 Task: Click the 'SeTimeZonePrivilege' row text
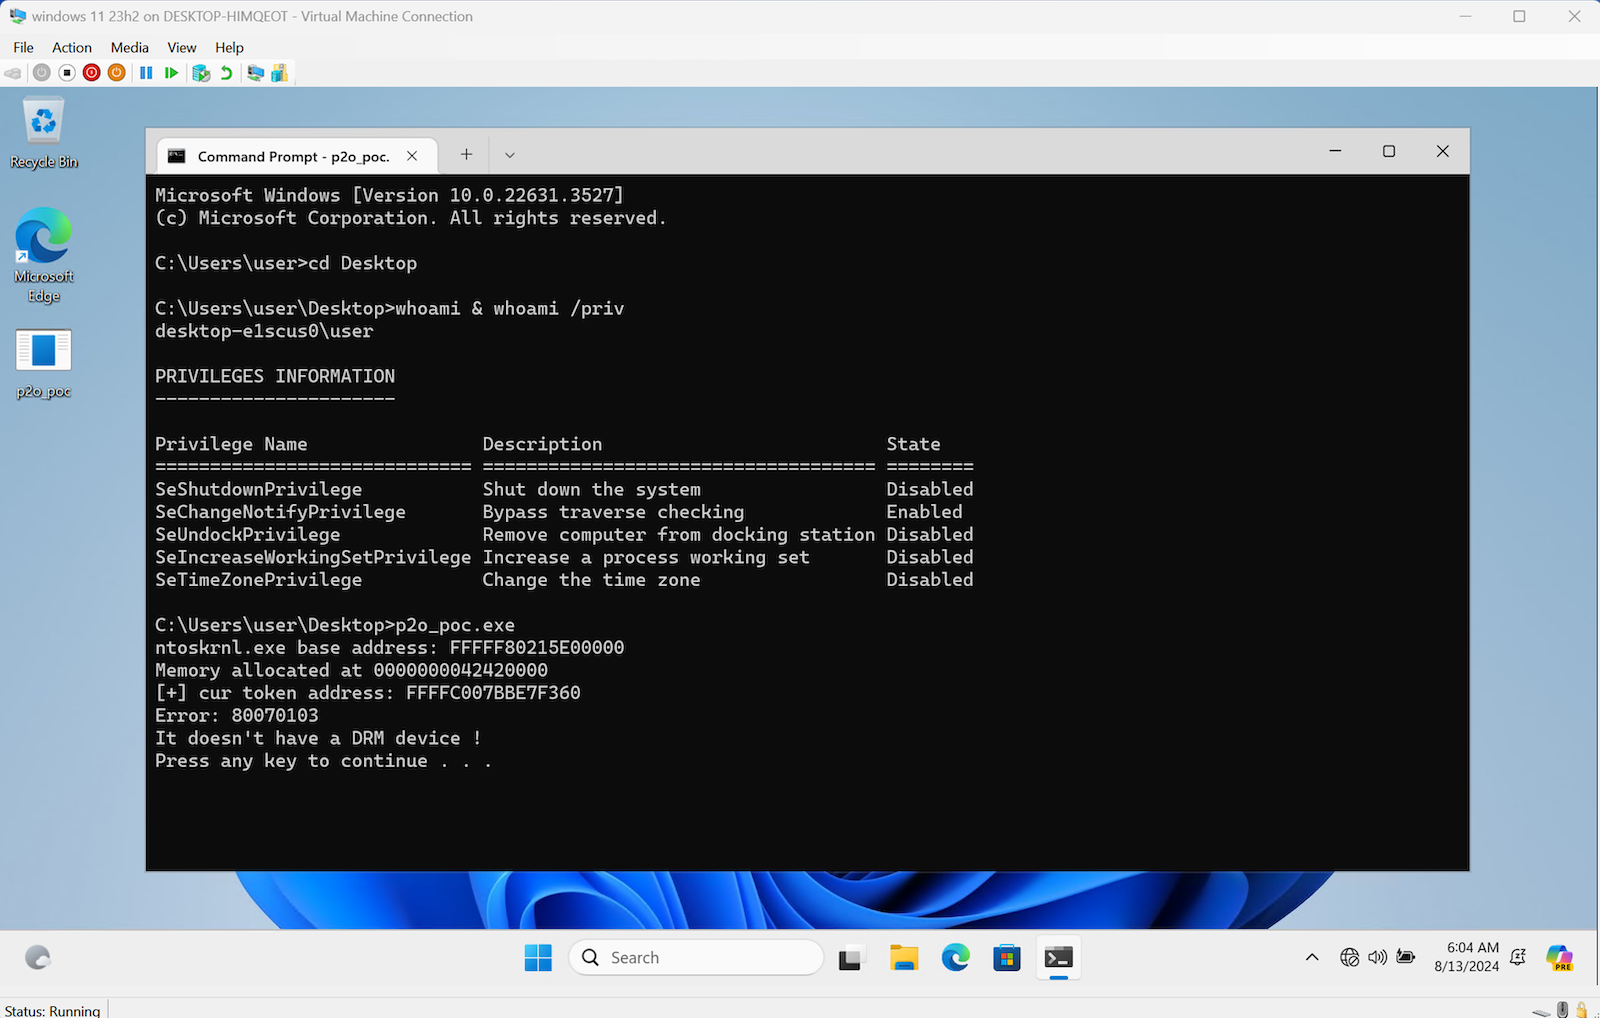[x=259, y=580]
